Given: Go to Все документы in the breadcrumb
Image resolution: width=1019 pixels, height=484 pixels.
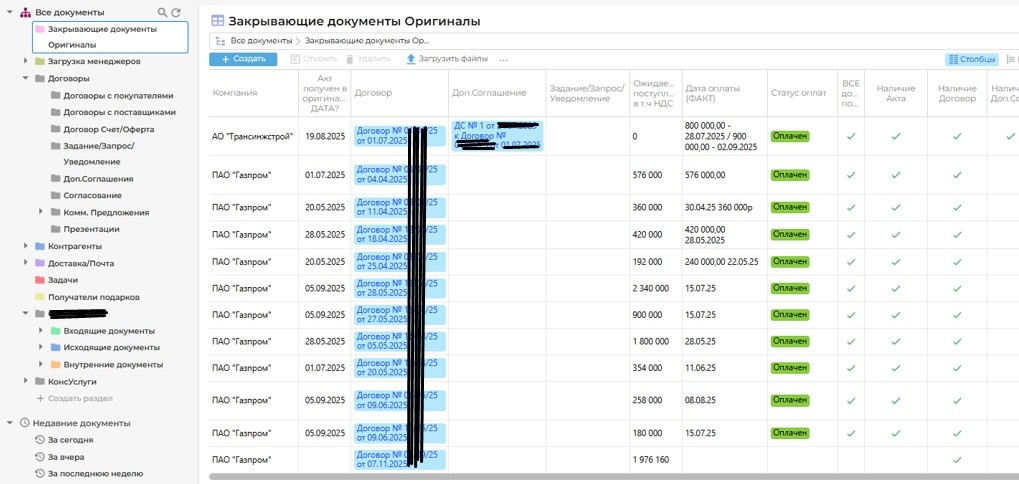Looking at the screenshot, I should 261,40.
